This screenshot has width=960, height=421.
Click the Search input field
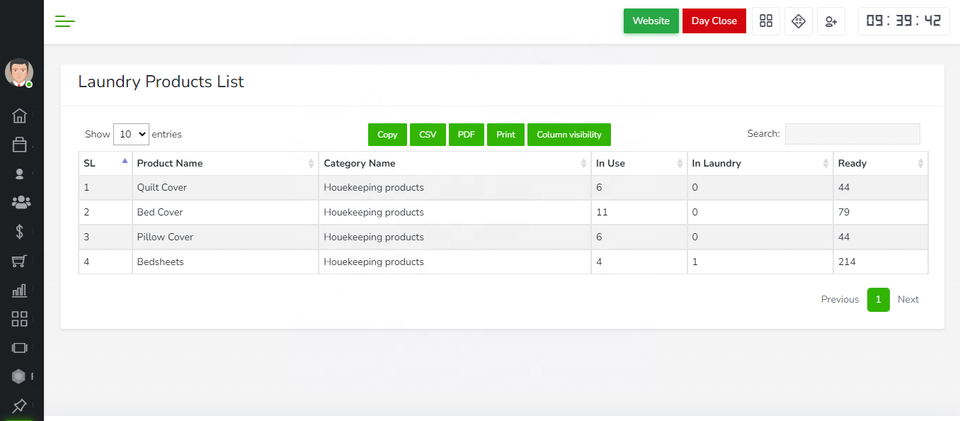point(852,134)
